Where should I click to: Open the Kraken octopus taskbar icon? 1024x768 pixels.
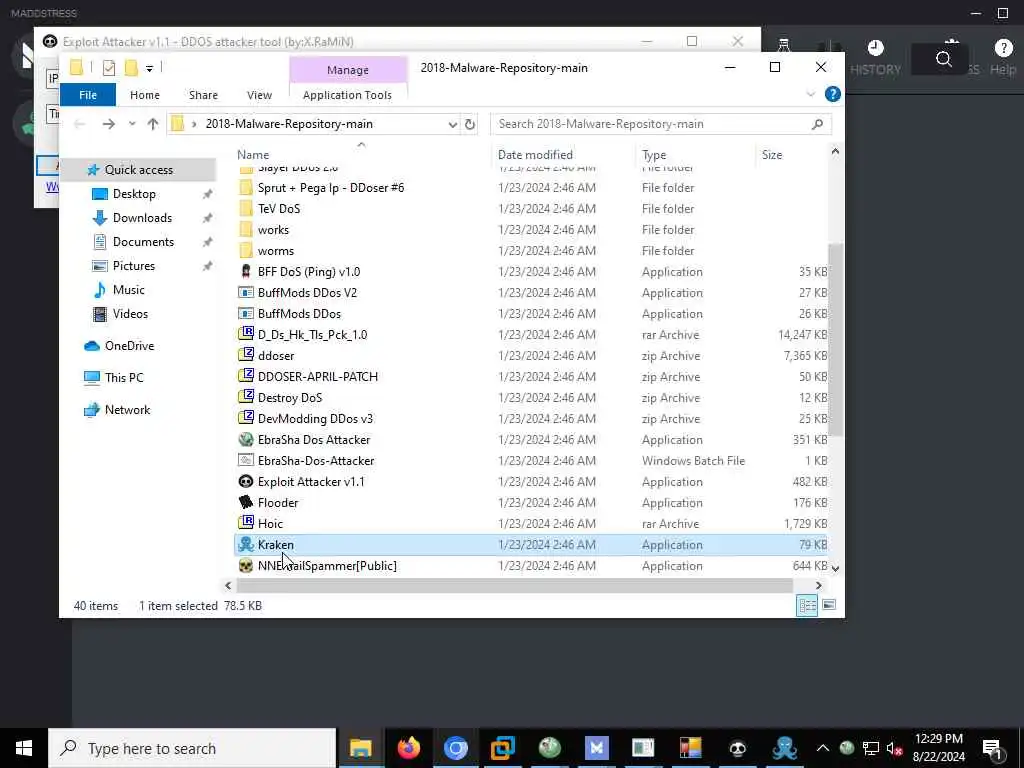tap(784, 748)
